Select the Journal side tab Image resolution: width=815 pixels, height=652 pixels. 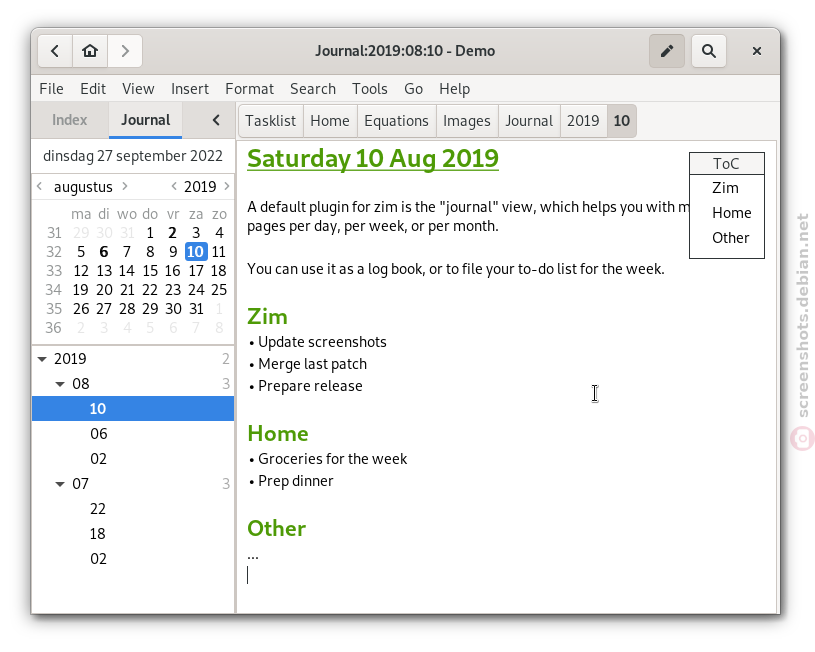point(146,120)
